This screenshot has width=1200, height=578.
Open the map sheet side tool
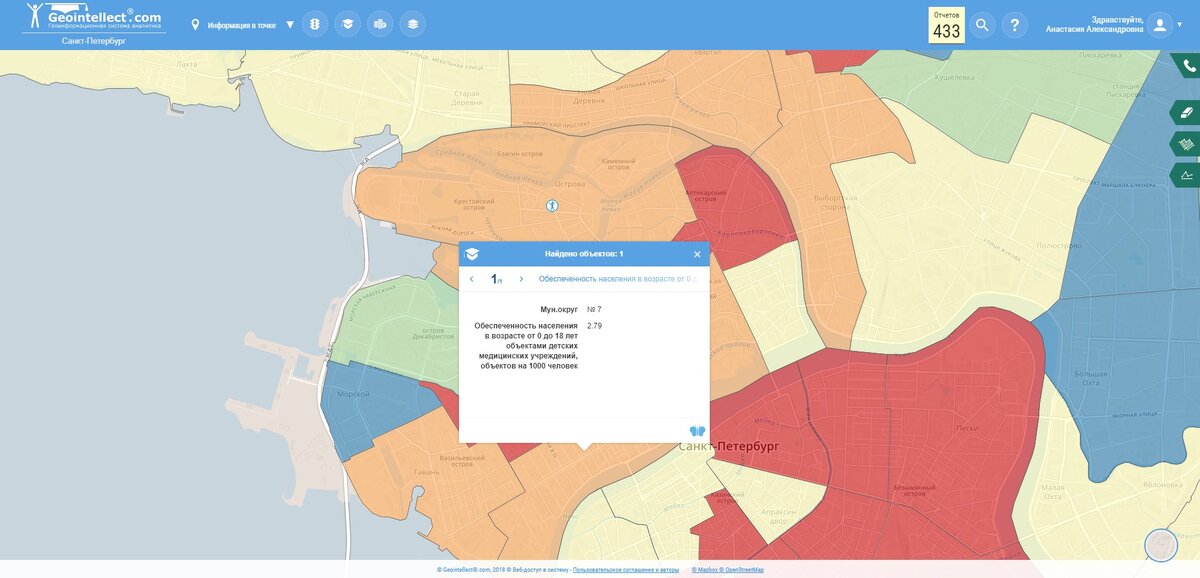(1186, 144)
